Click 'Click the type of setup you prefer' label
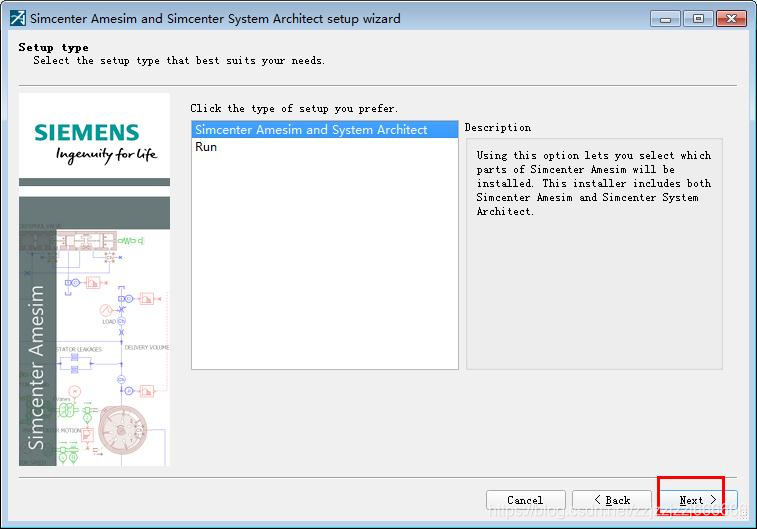 [x=294, y=109]
